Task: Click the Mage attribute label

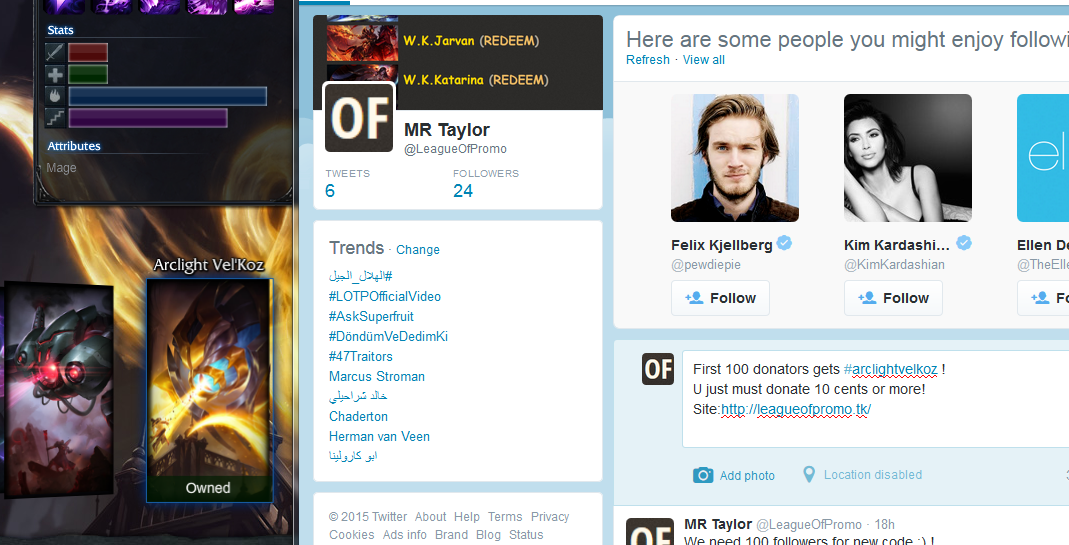Action: (61, 168)
